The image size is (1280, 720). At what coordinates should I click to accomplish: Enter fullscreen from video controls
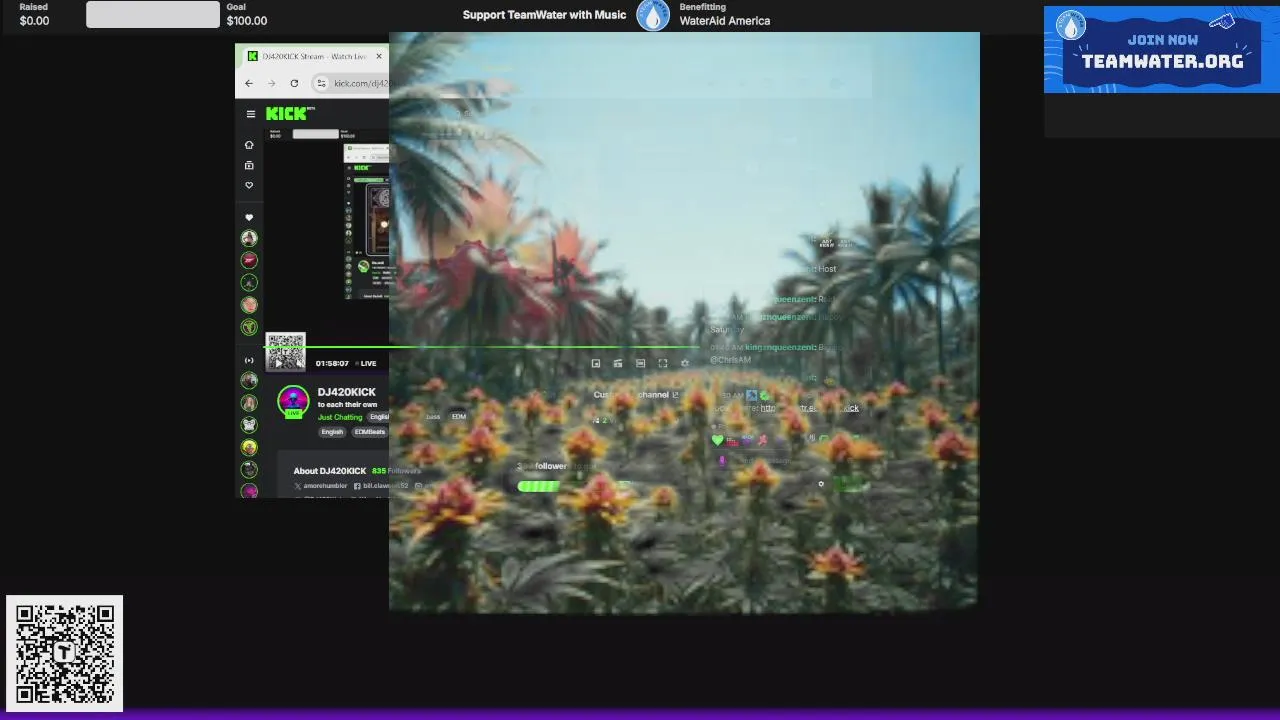(x=662, y=363)
